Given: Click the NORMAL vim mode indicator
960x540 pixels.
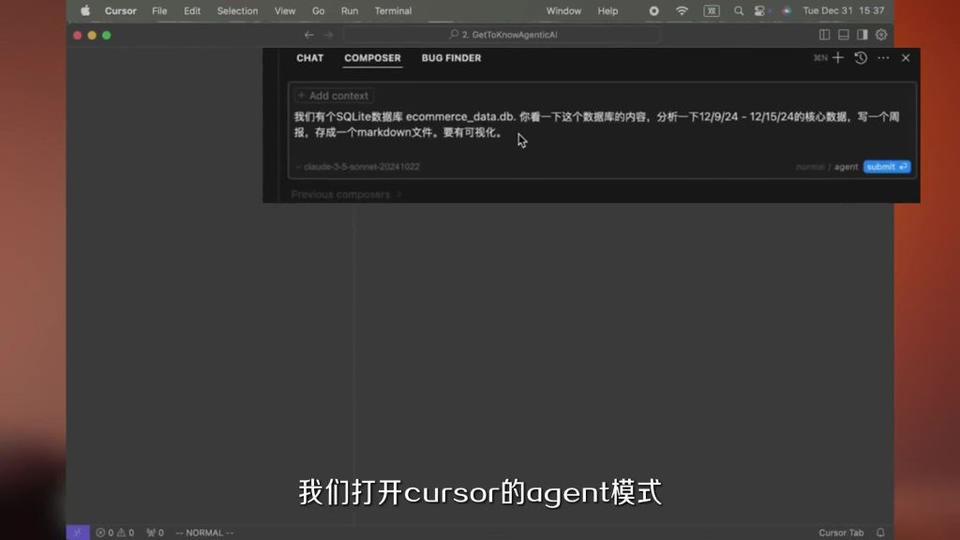Looking at the screenshot, I should (204, 533).
